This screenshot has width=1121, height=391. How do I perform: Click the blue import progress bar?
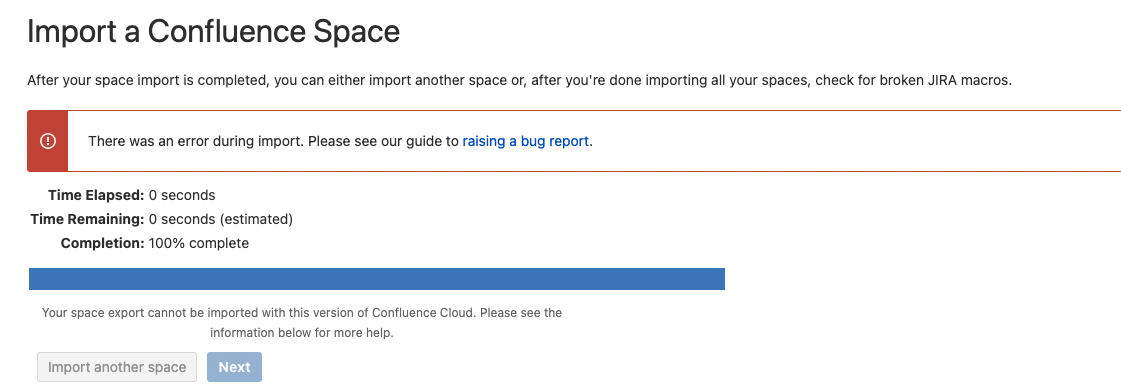(377, 279)
